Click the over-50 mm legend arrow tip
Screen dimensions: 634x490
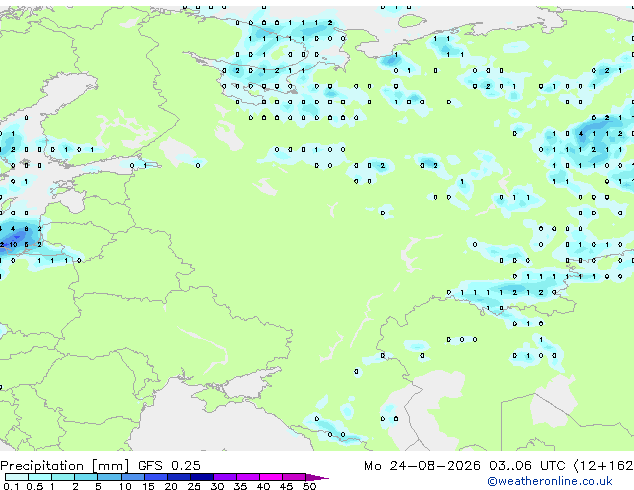coord(317,477)
